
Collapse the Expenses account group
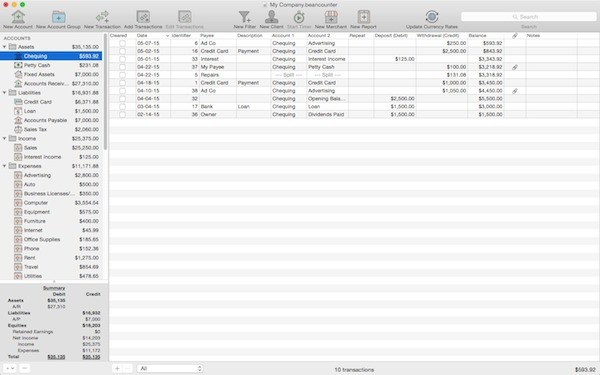(x=5, y=166)
